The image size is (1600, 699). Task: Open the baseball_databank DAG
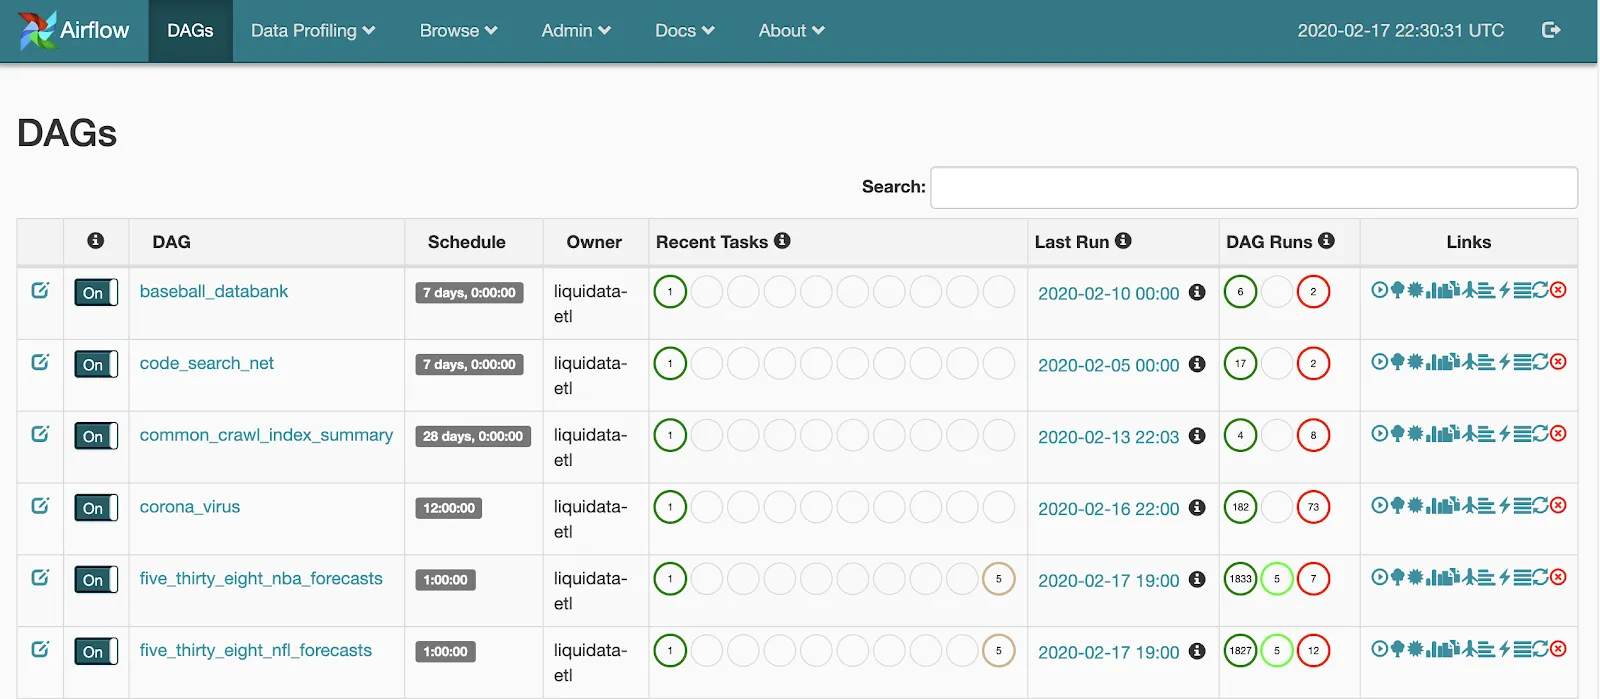(214, 291)
